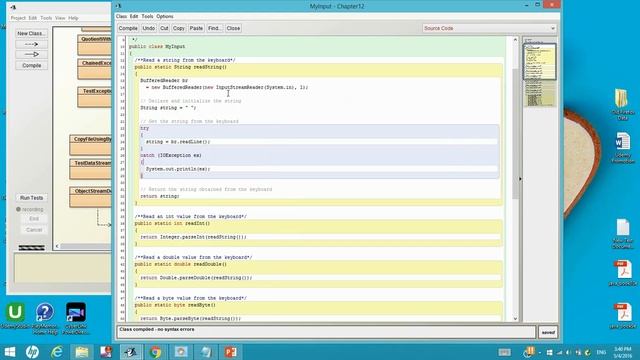Click the minimap collapse arrow handle
The width and height of the screenshot is (640, 360).
coord(520,179)
